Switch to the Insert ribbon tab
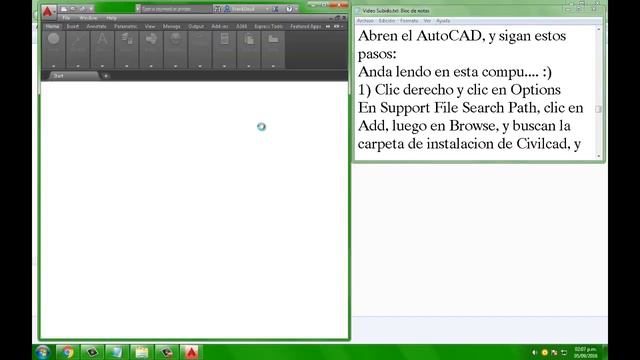Viewport: 640px width, 360px height. click(x=73, y=26)
